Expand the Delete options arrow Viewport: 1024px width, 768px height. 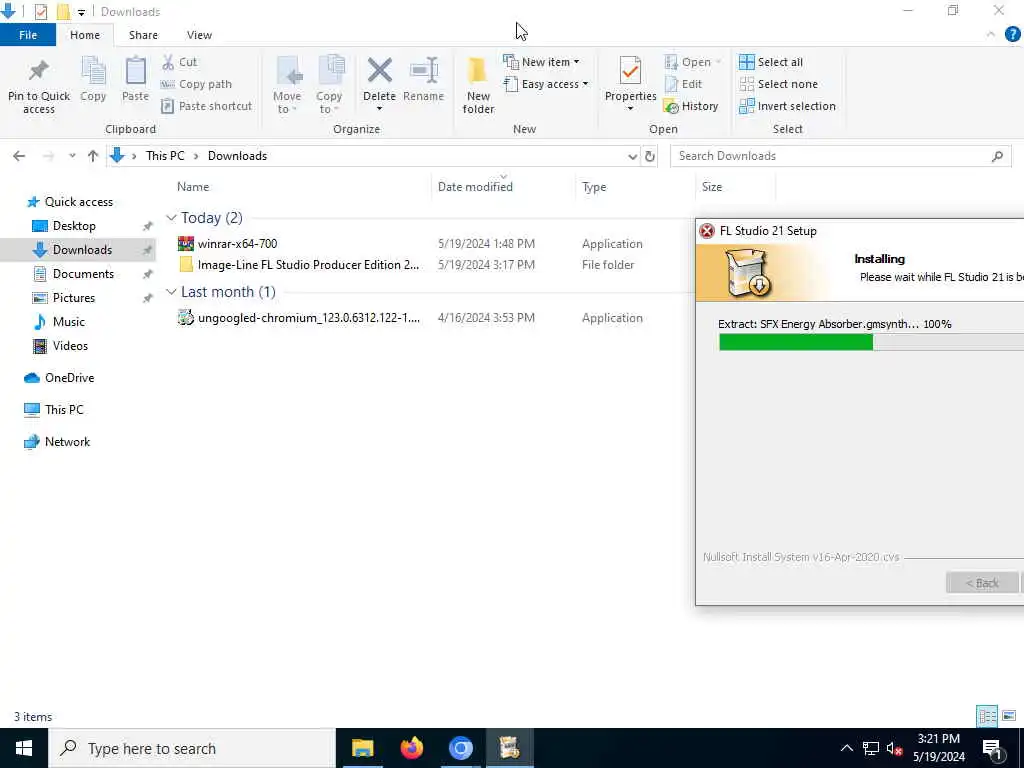click(379, 109)
